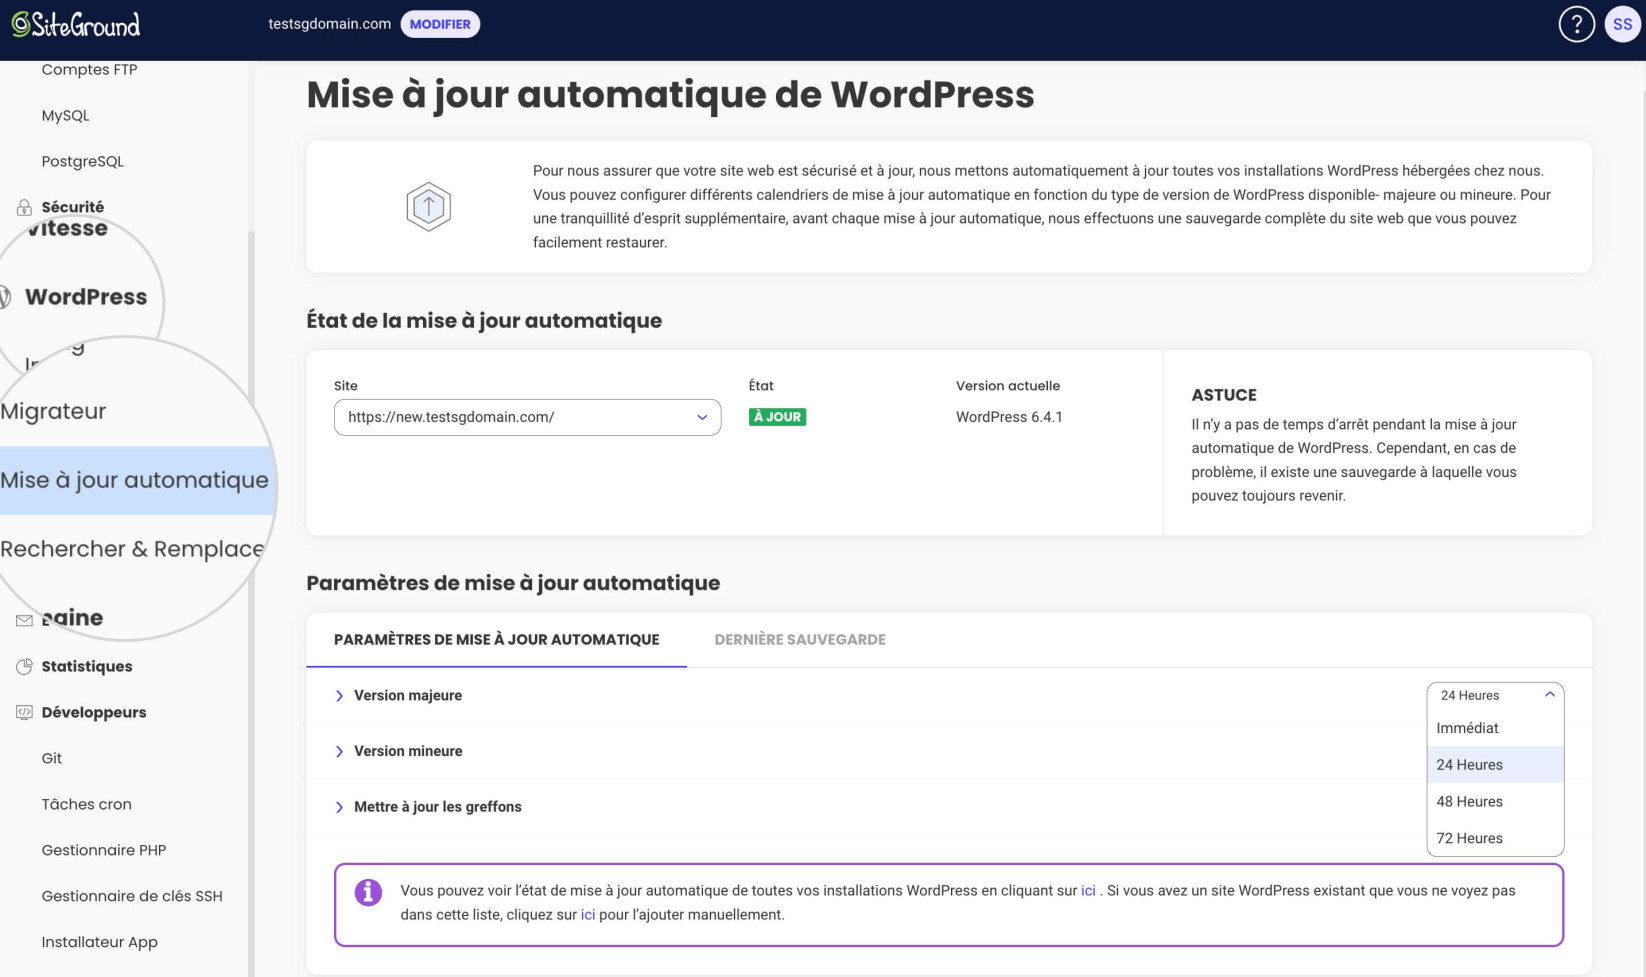
Task: Open Développeurs sidebar section
Action: click(94, 712)
